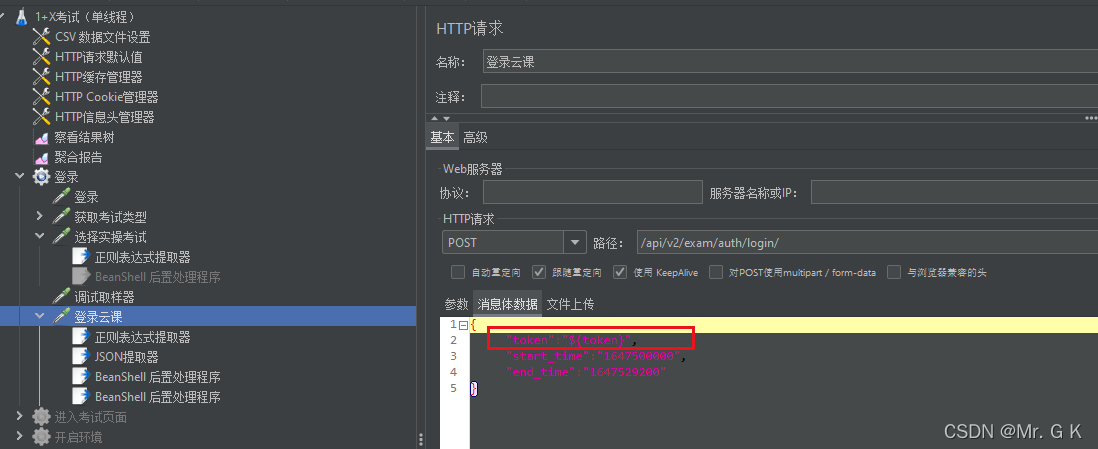Click disabled BeanShell 后置处理程序 icon

click(x=82, y=277)
